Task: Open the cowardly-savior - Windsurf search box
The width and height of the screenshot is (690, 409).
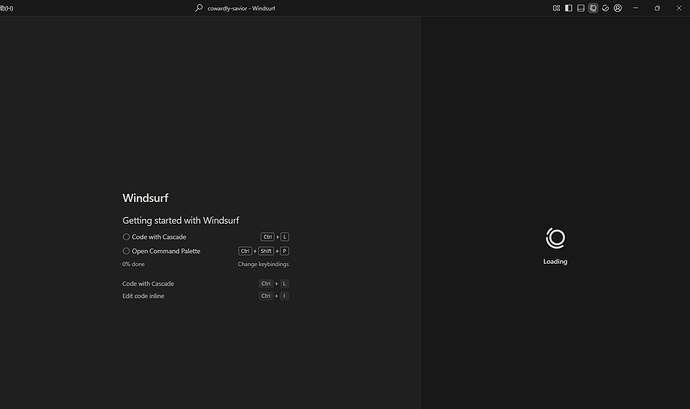Action: coord(235,8)
